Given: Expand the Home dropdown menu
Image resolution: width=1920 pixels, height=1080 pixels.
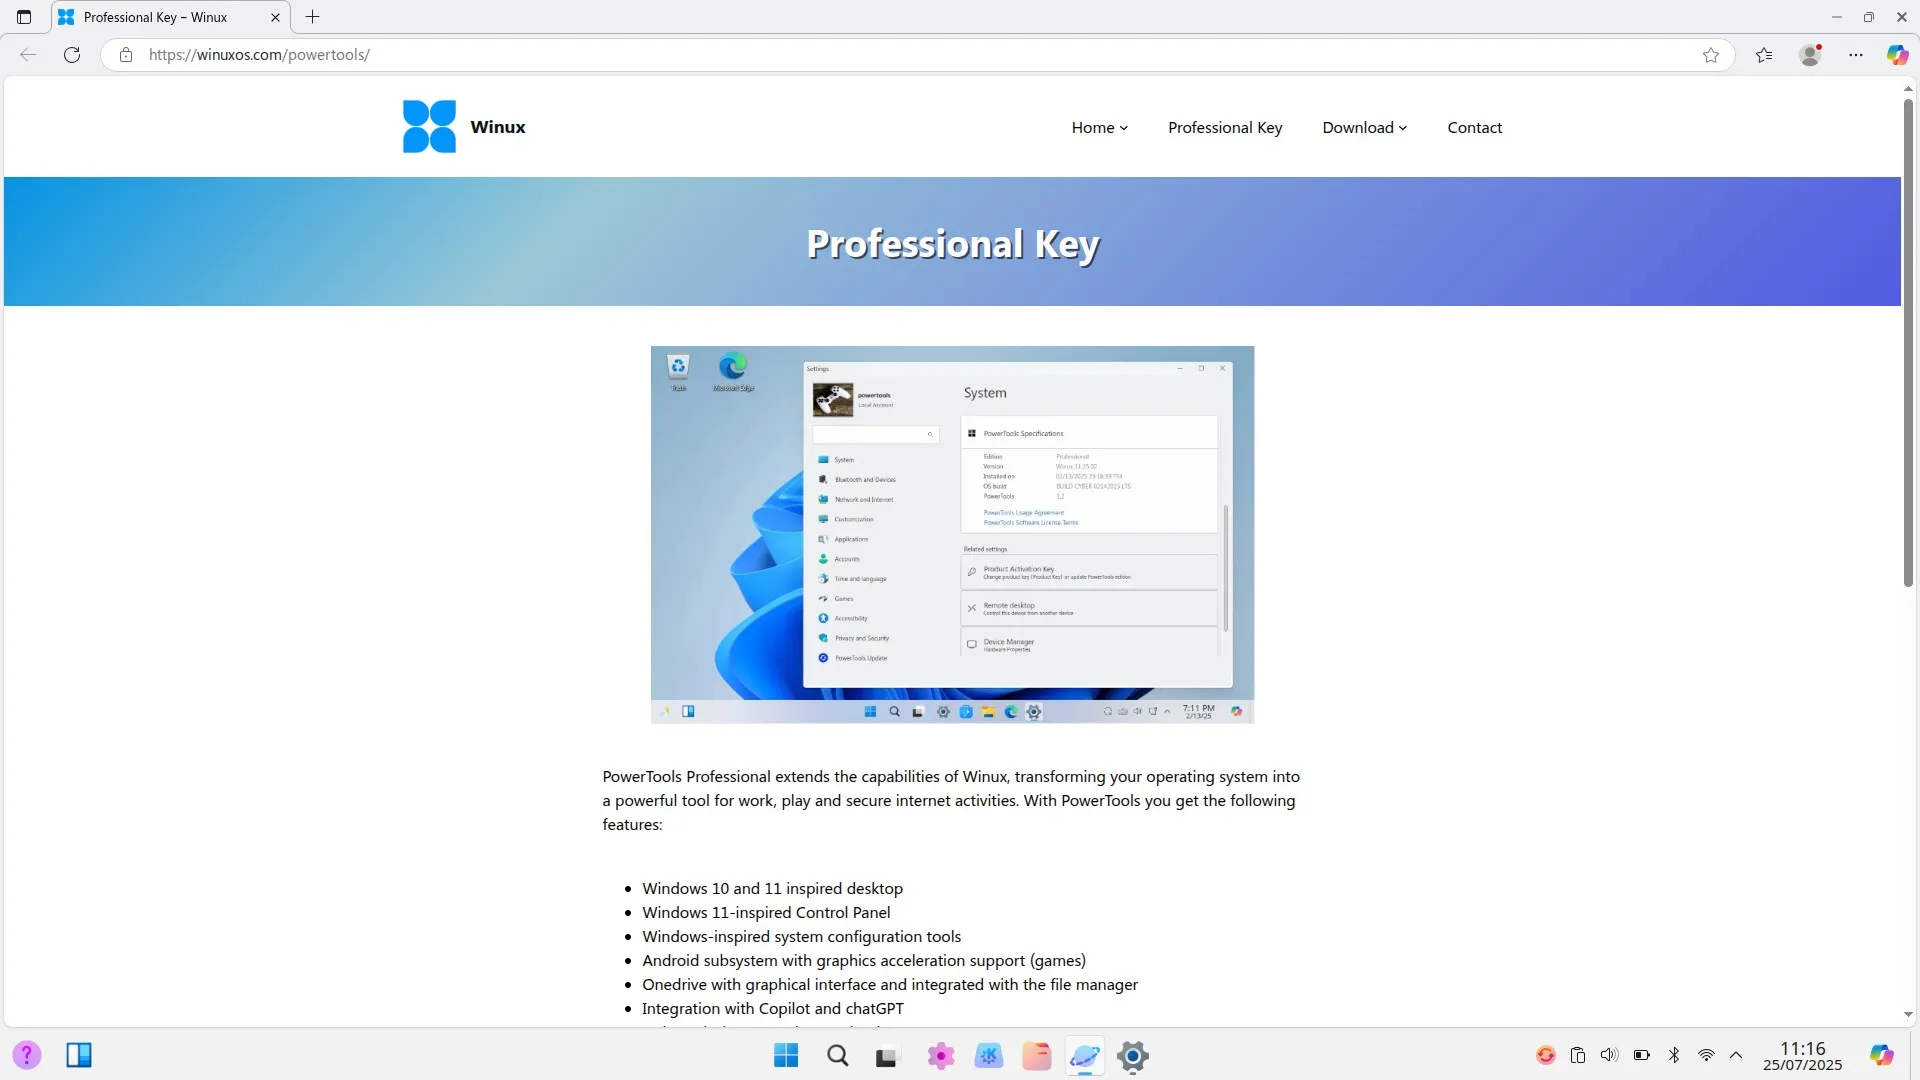Looking at the screenshot, I should 1100,128.
